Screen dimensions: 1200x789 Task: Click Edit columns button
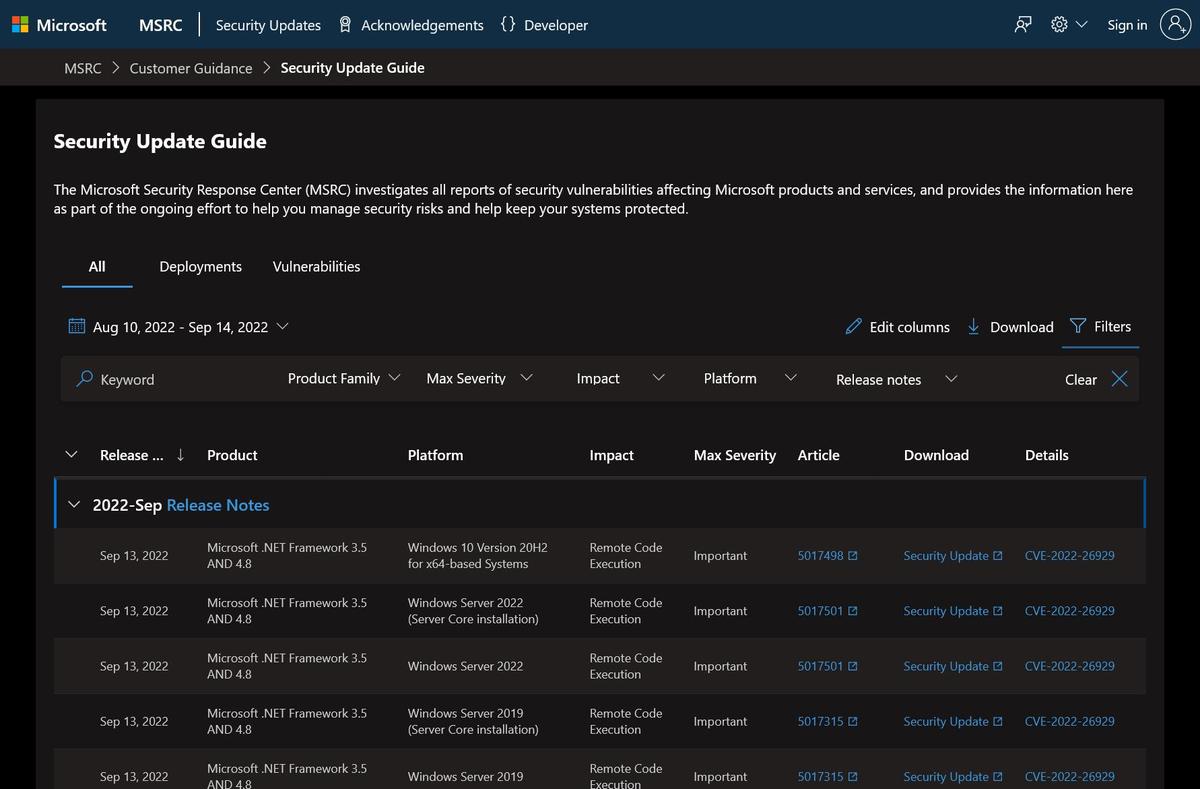pyautogui.click(x=897, y=326)
